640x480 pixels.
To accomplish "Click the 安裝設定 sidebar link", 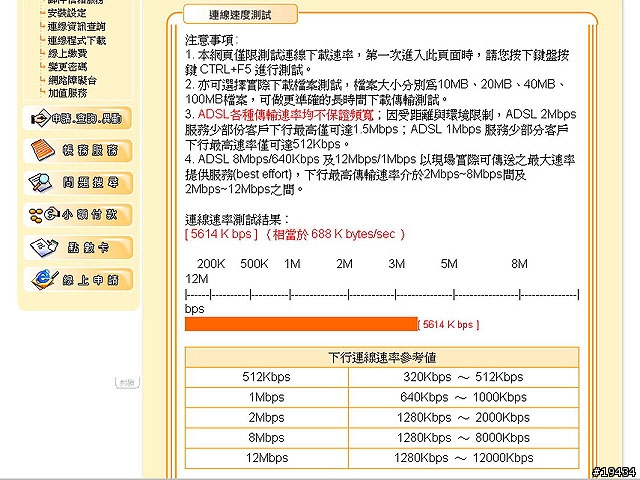I will tap(67, 13).
